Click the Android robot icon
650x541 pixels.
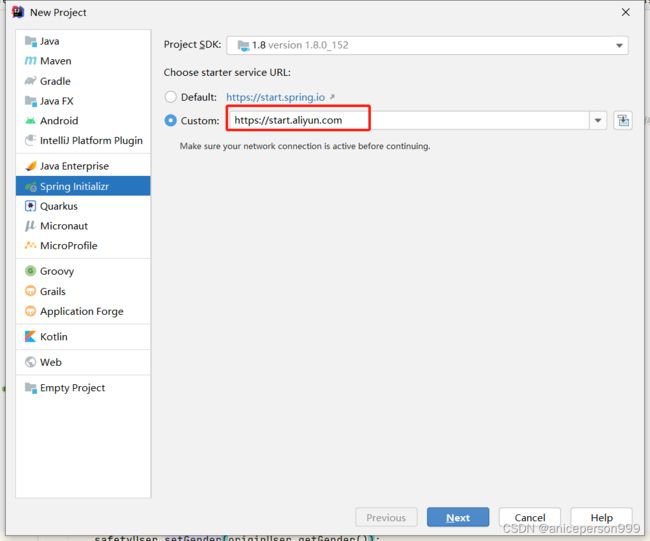pos(31,121)
